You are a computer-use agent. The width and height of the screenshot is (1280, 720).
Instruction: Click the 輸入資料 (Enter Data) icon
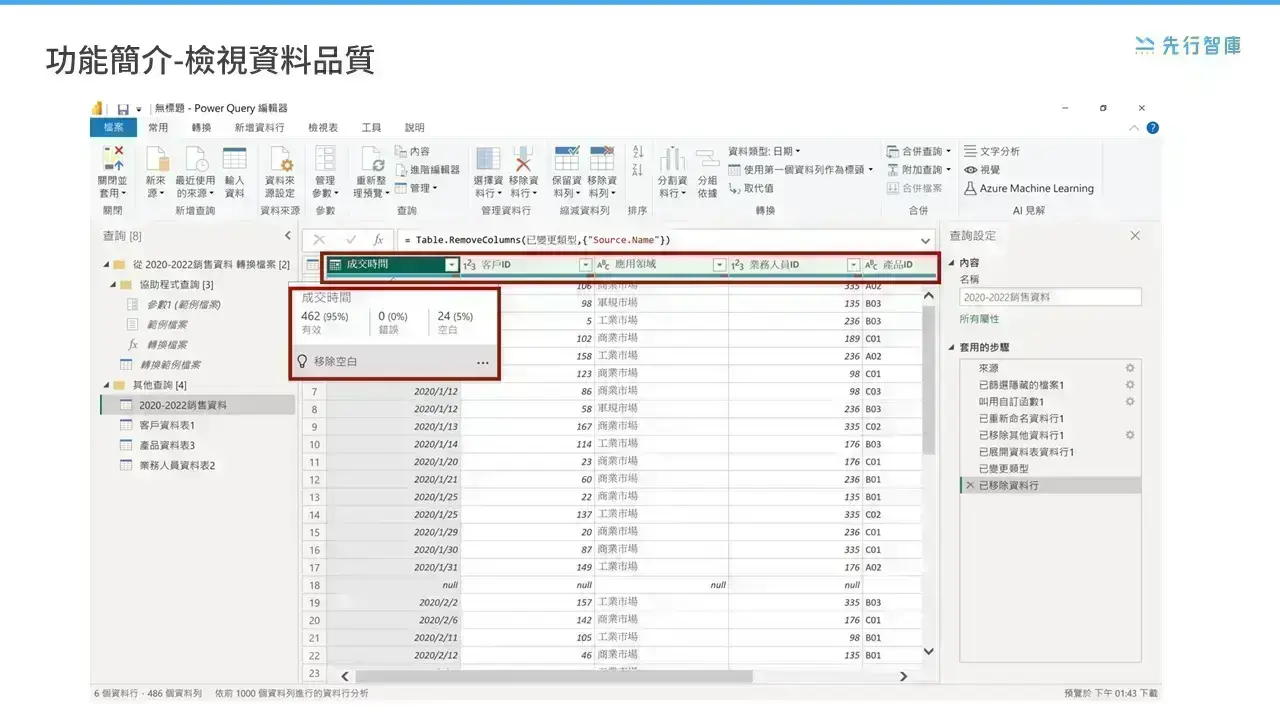click(234, 159)
